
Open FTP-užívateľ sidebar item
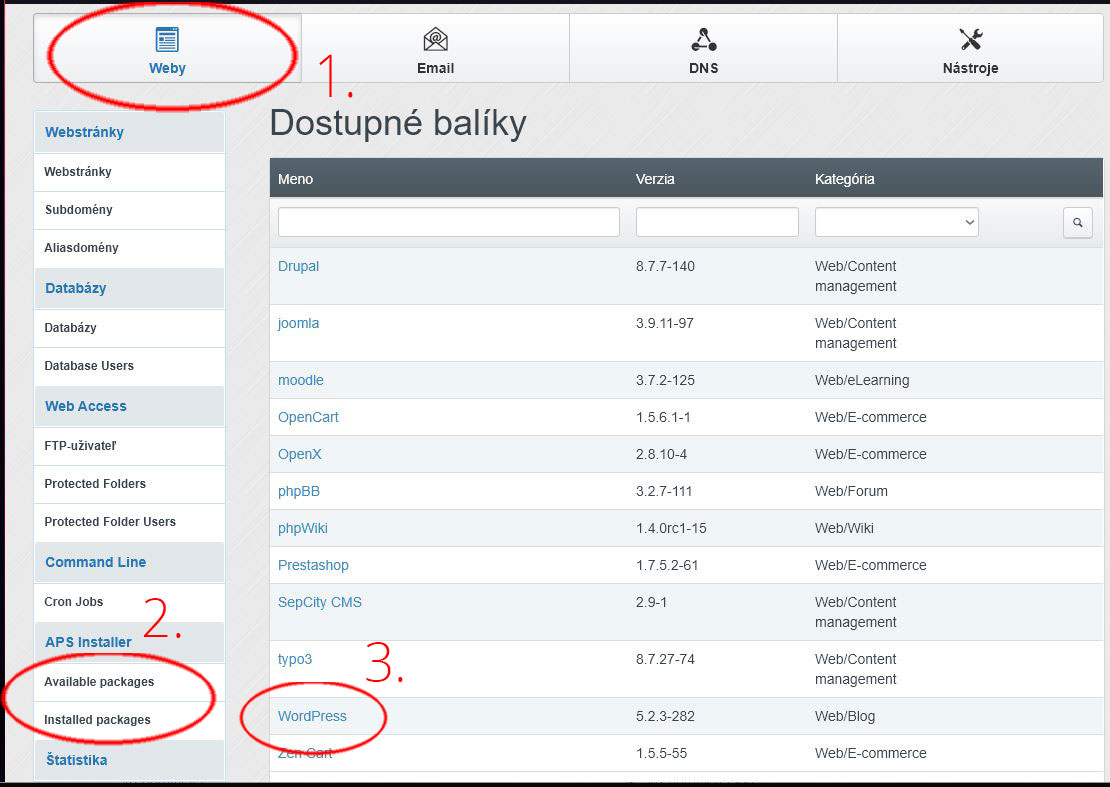coord(87,446)
